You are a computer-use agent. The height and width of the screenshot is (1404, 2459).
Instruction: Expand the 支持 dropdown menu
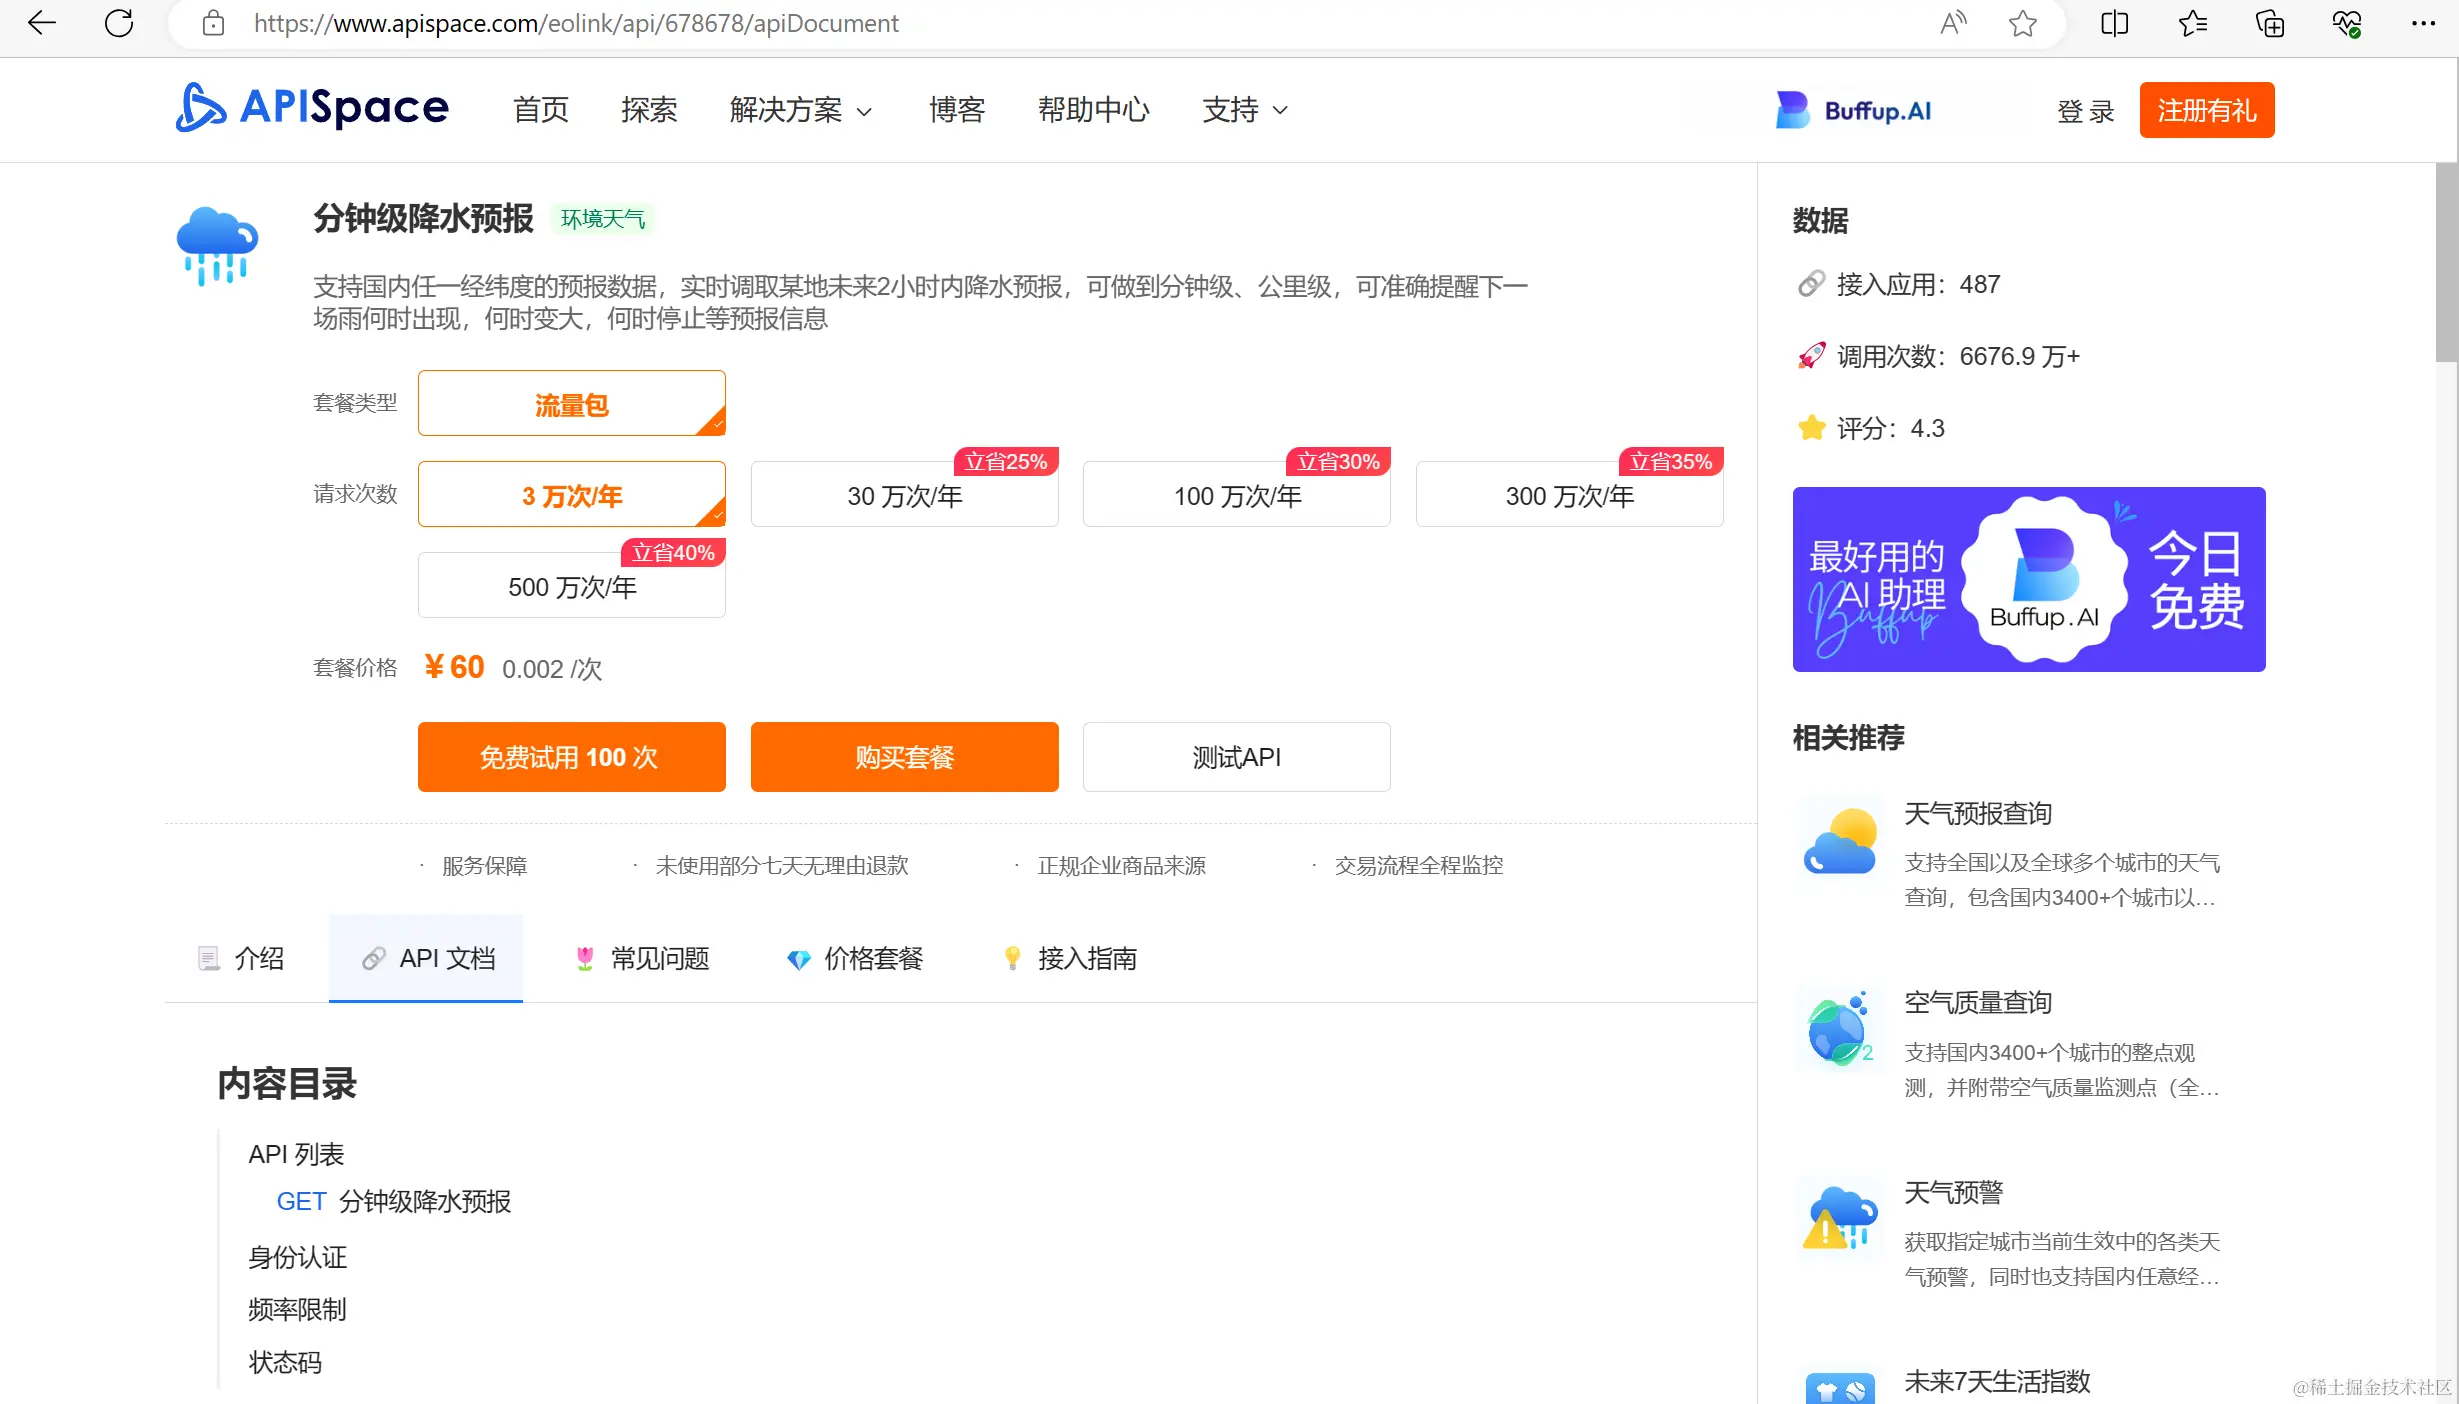[1244, 110]
